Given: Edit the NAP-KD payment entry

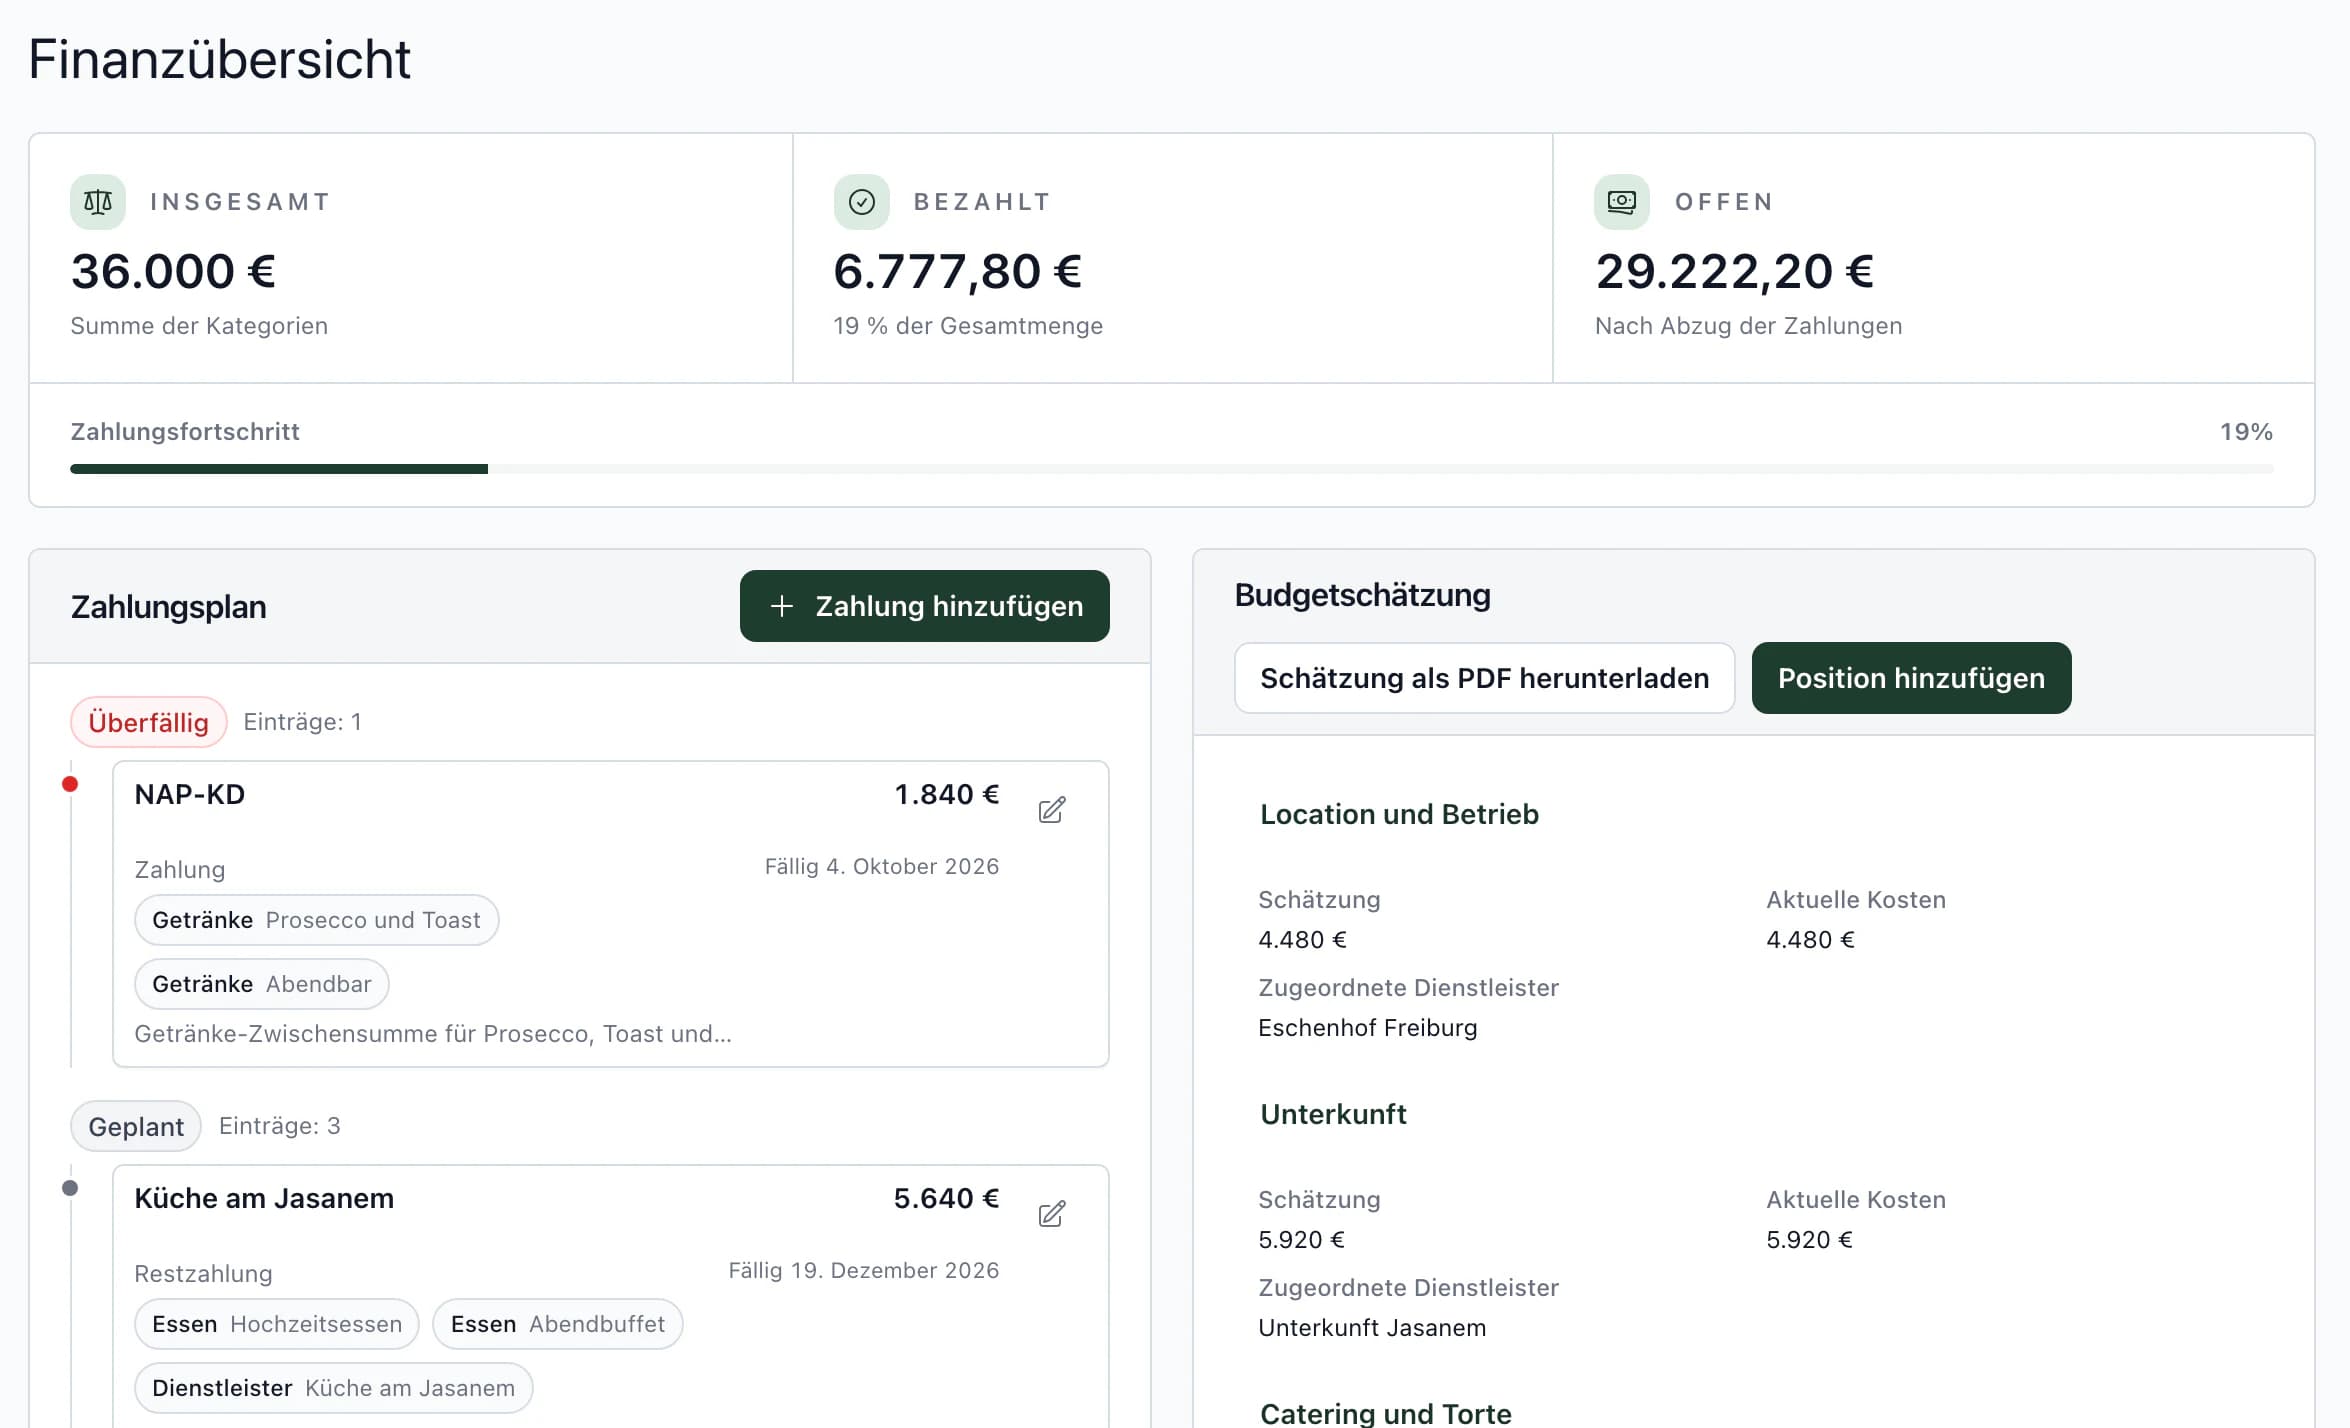Looking at the screenshot, I should click(x=1051, y=809).
